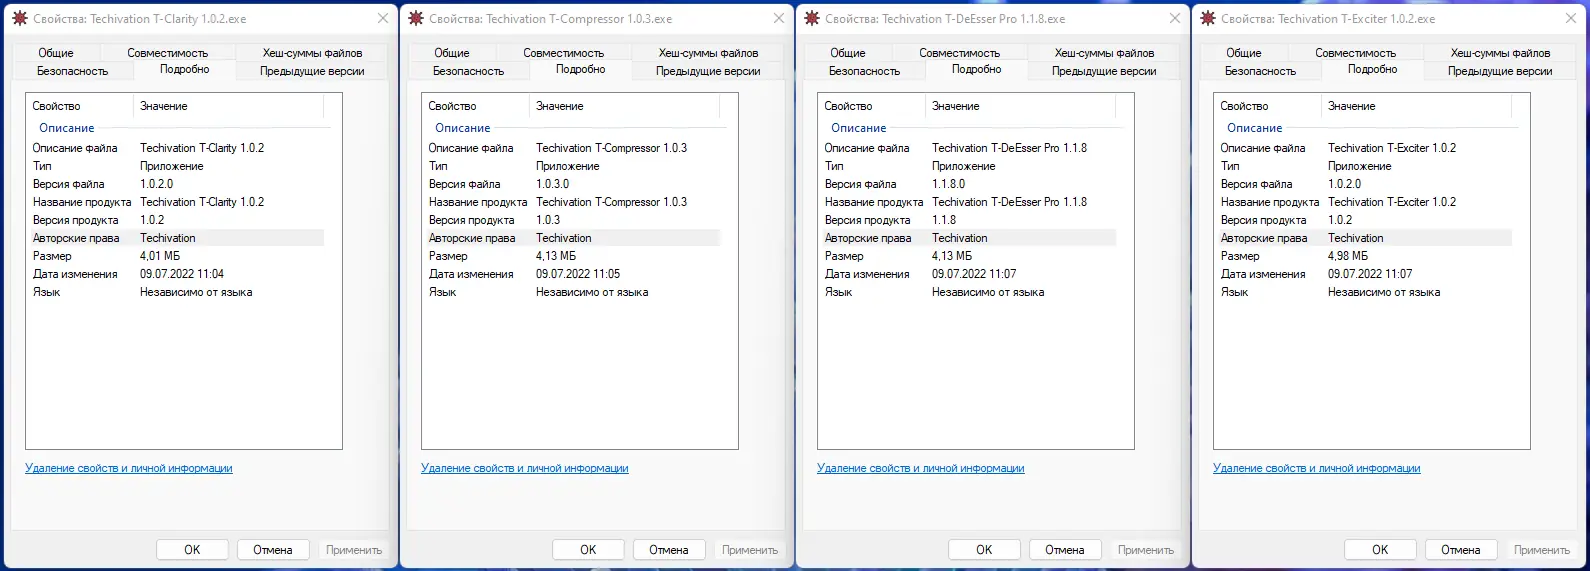Click Удаление свойств link in T-Clarity window
This screenshot has height=571, width=1590.
[129, 468]
